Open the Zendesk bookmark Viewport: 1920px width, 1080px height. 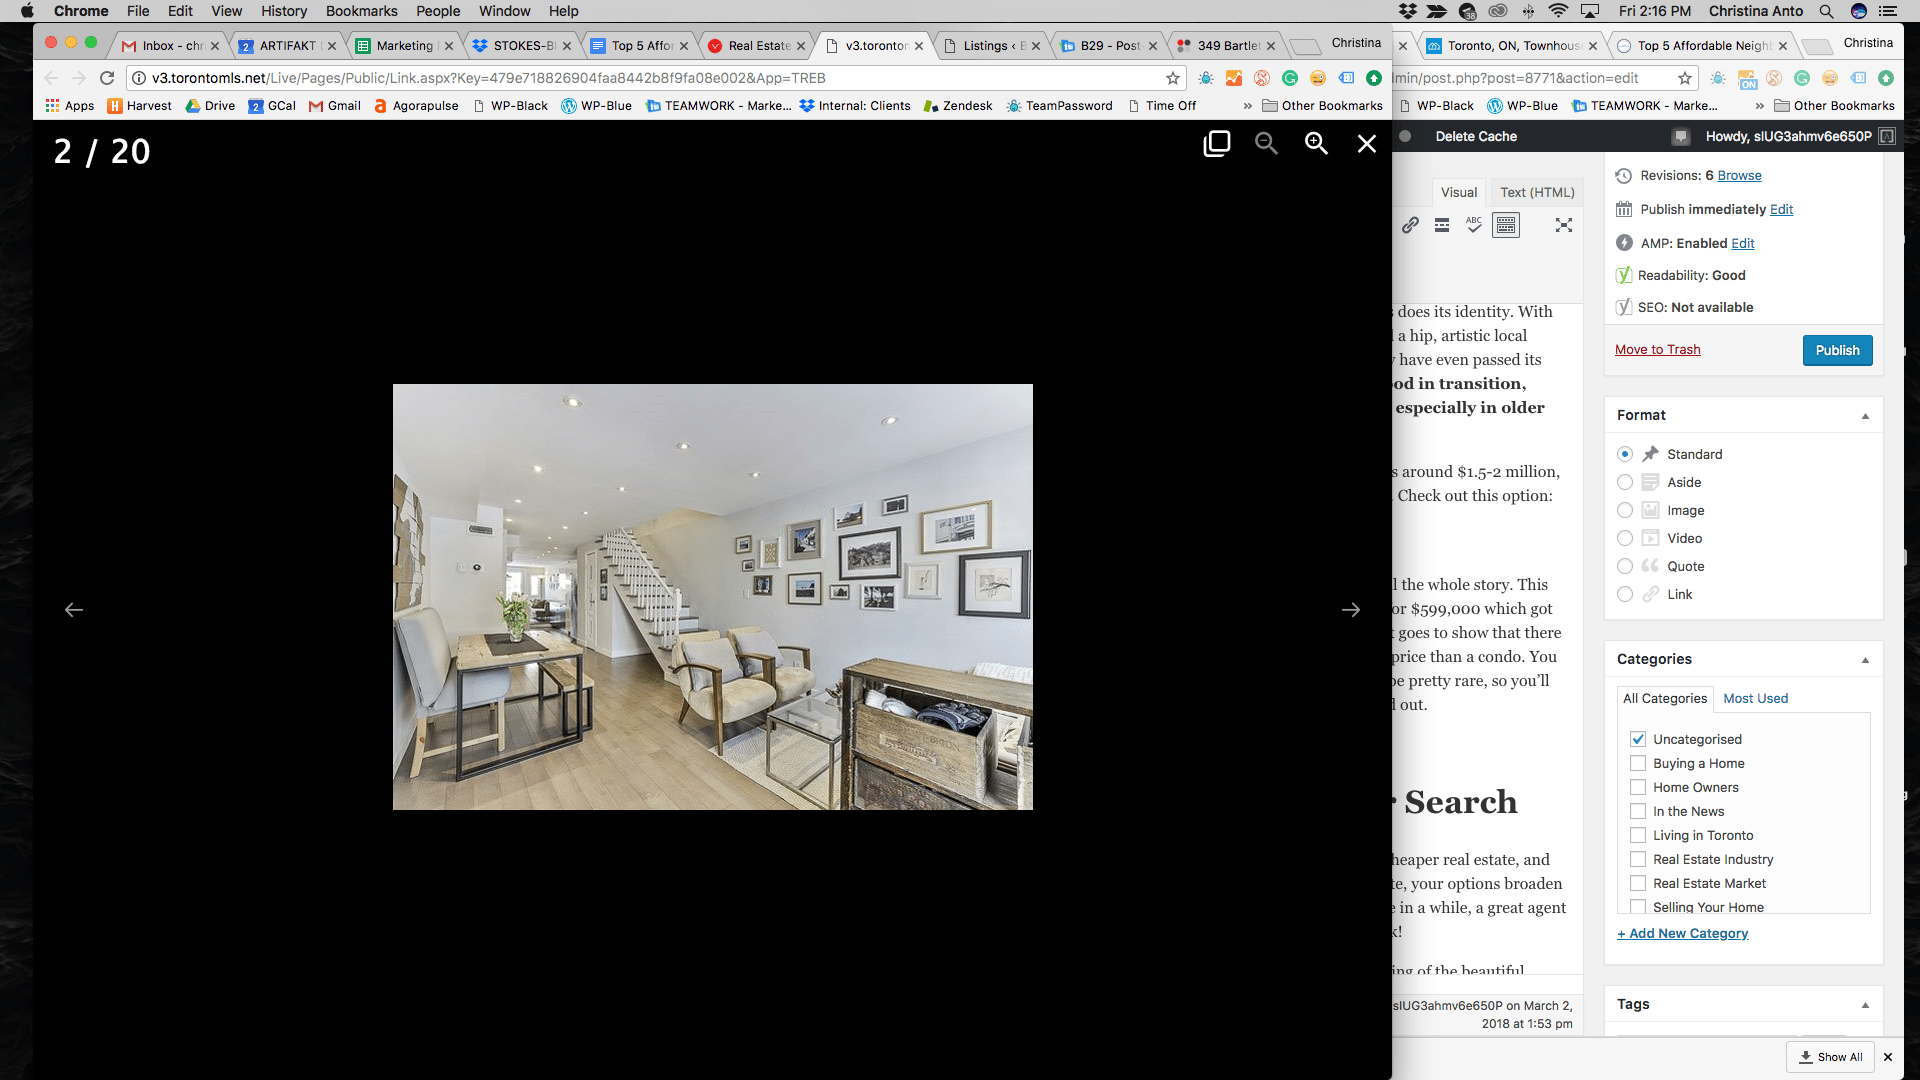coord(957,106)
